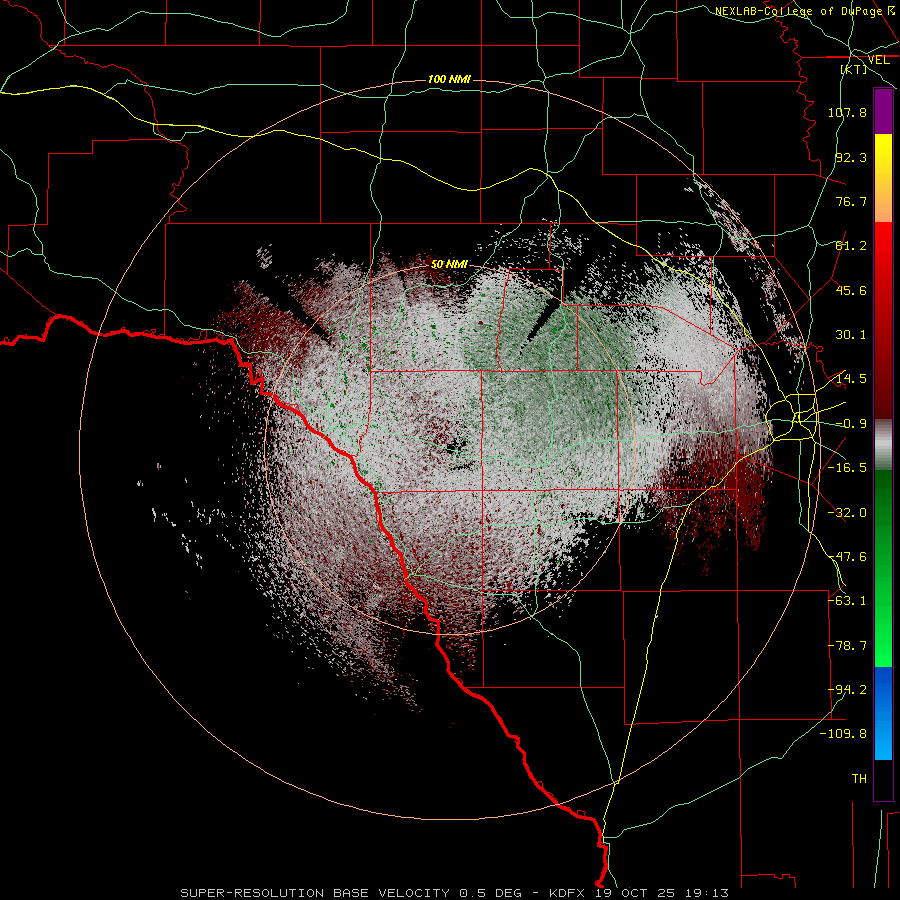Click the -109.8 velocity scale value
The width and height of the screenshot is (900, 900).
click(844, 734)
